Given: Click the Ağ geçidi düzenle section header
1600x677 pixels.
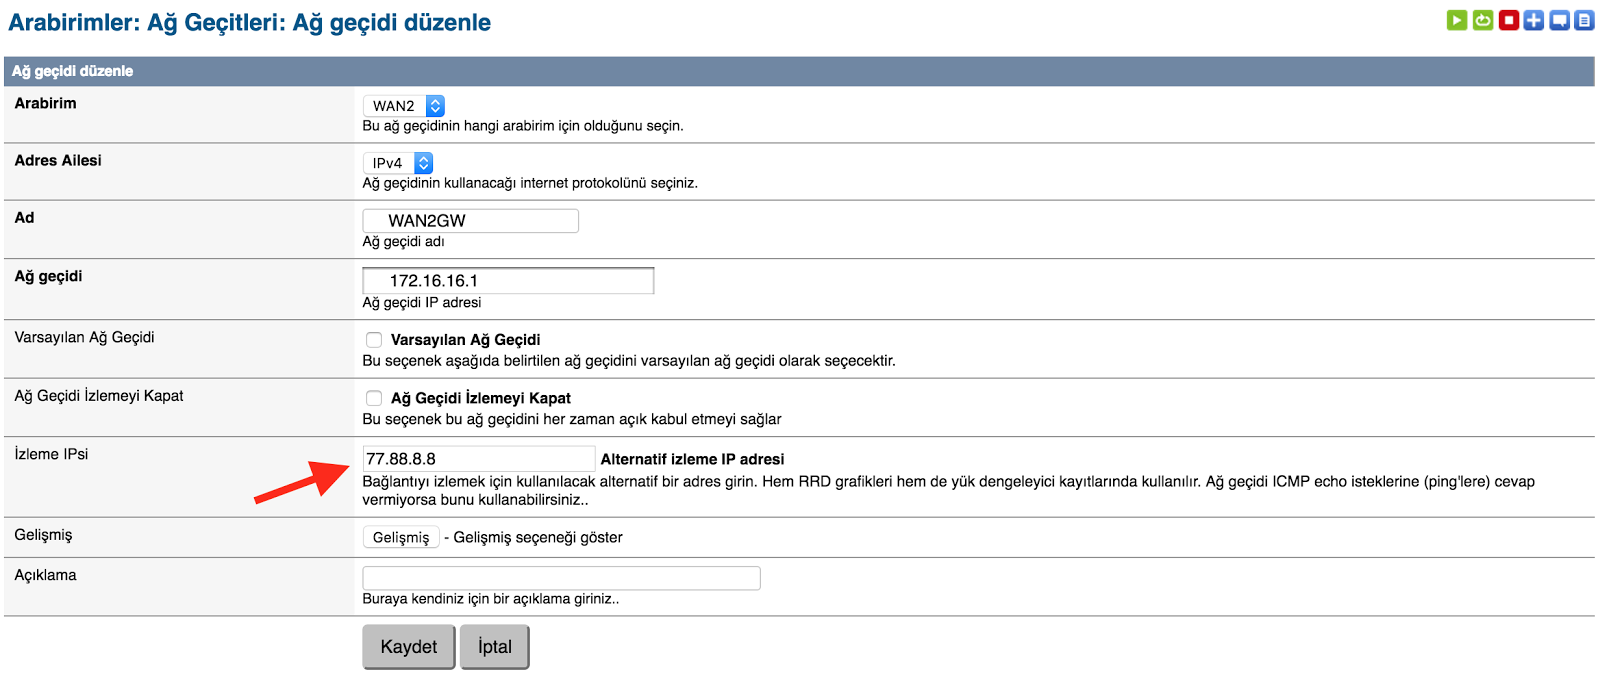Looking at the screenshot, I should [73, 71].
